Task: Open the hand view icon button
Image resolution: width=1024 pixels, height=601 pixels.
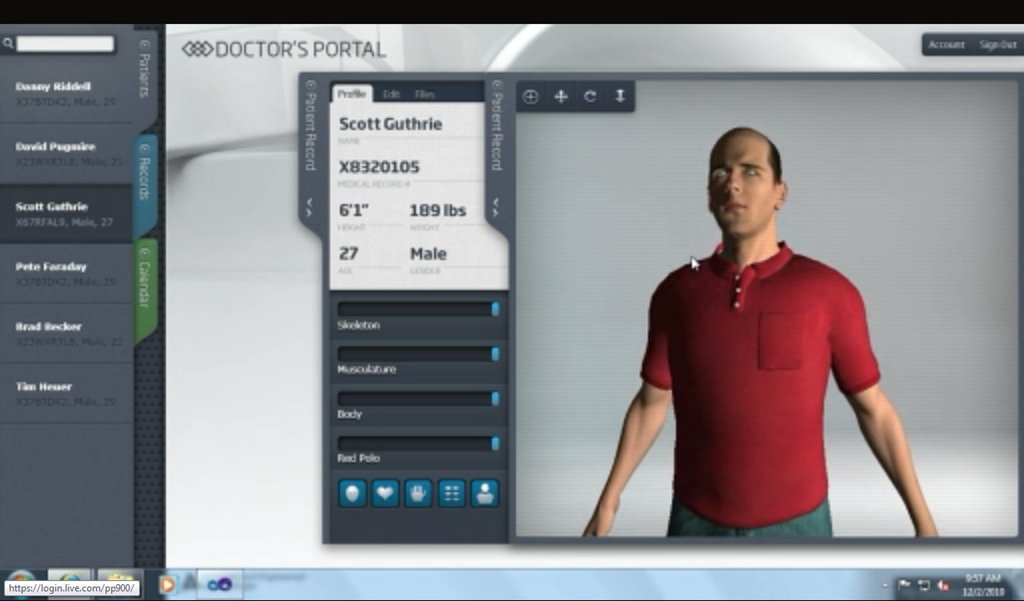Action: [x=418, y=493]
